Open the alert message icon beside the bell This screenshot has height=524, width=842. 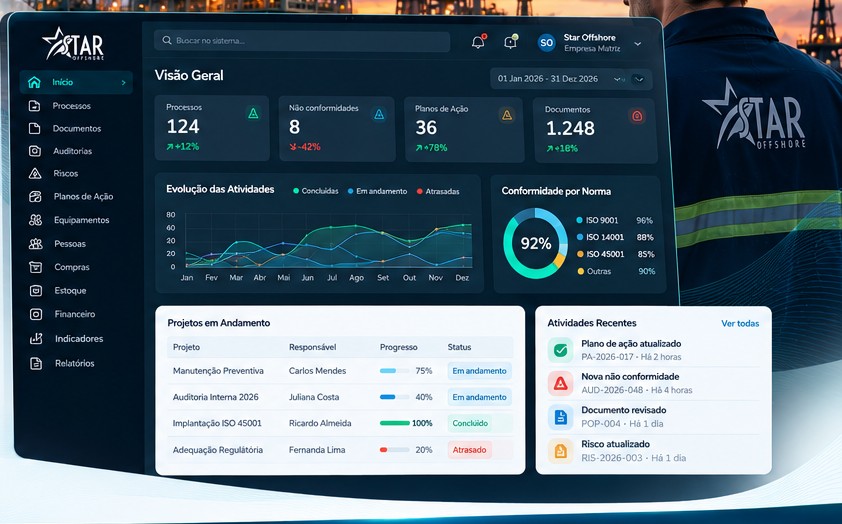tap(510, 42)
